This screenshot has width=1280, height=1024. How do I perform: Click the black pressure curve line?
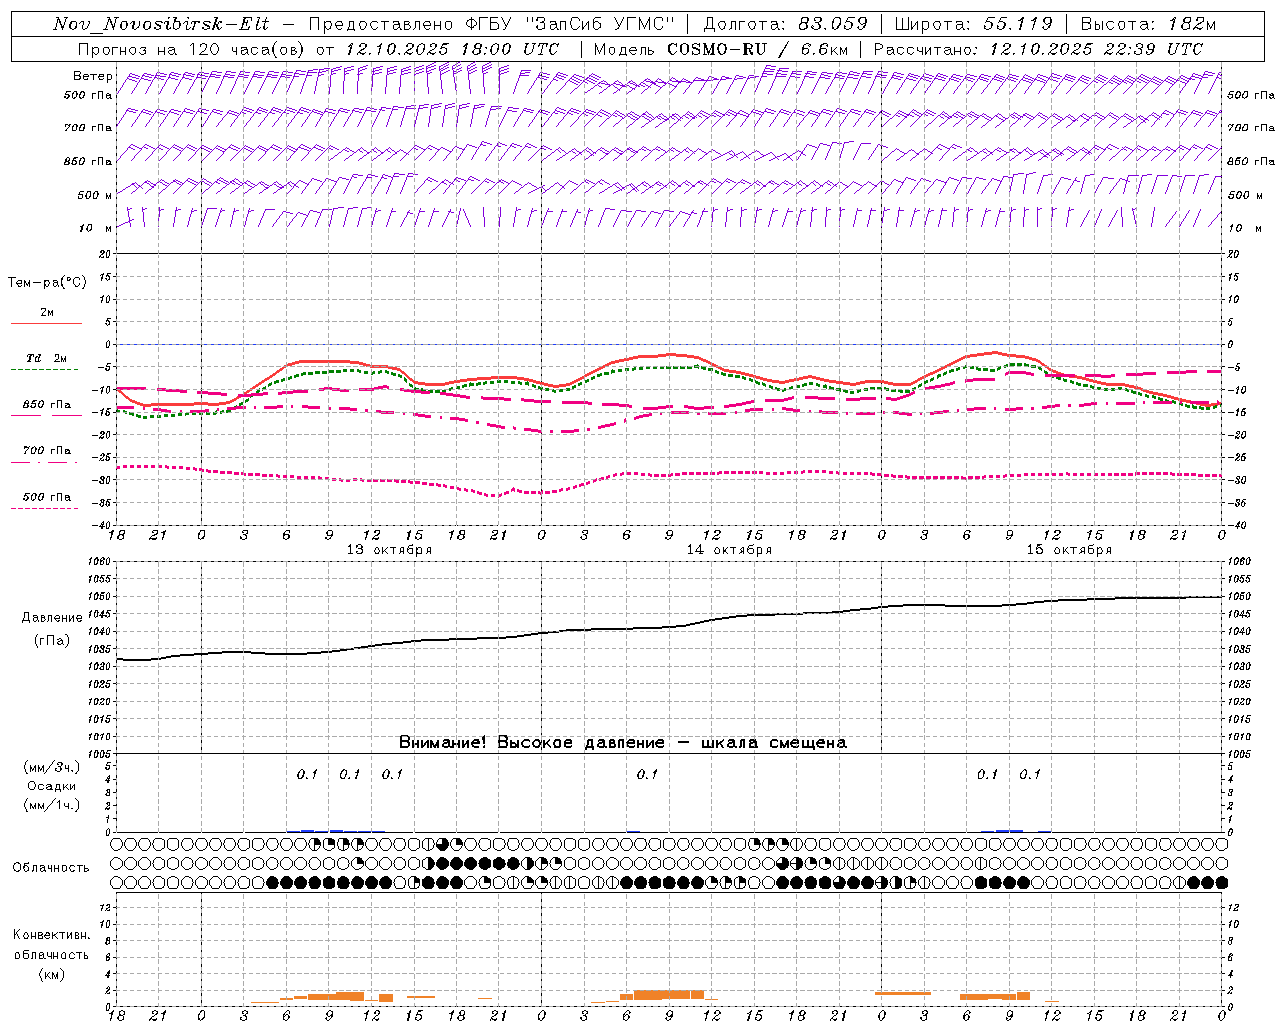coord(670,627)
